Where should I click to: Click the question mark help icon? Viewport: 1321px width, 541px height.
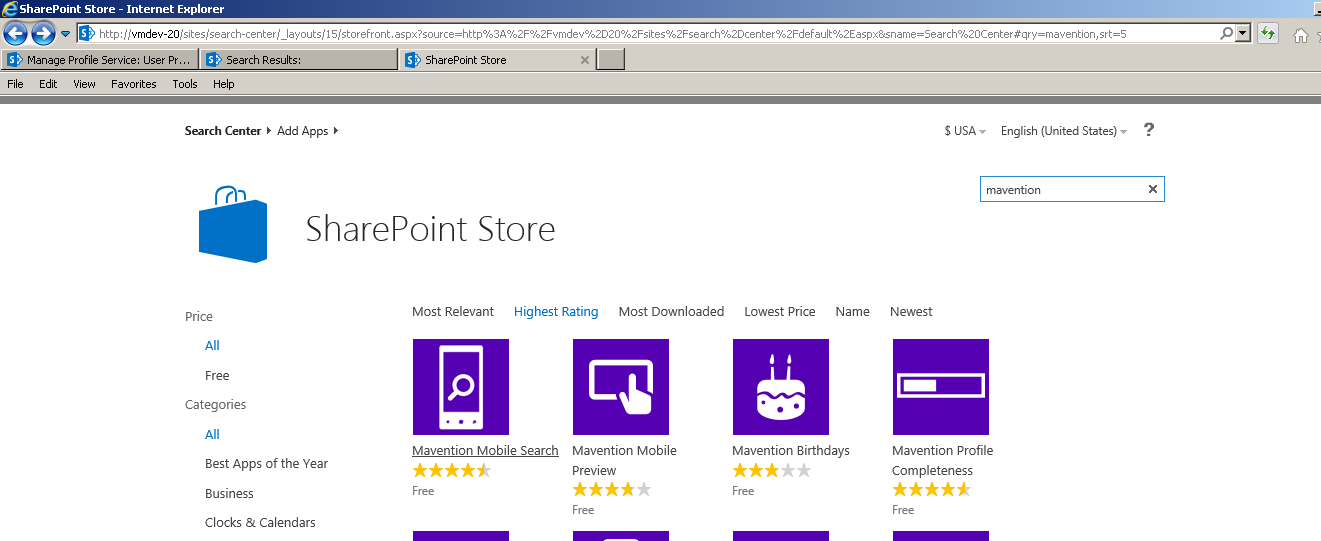(1149, 130)
